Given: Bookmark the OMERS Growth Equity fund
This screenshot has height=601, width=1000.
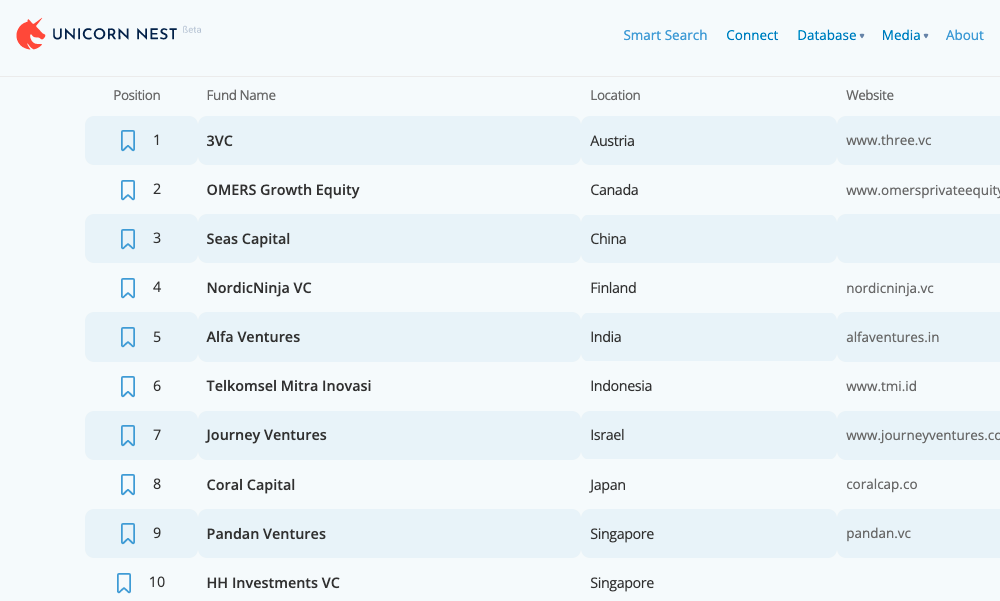Looking at the screenshot, I should coord(128,189).
